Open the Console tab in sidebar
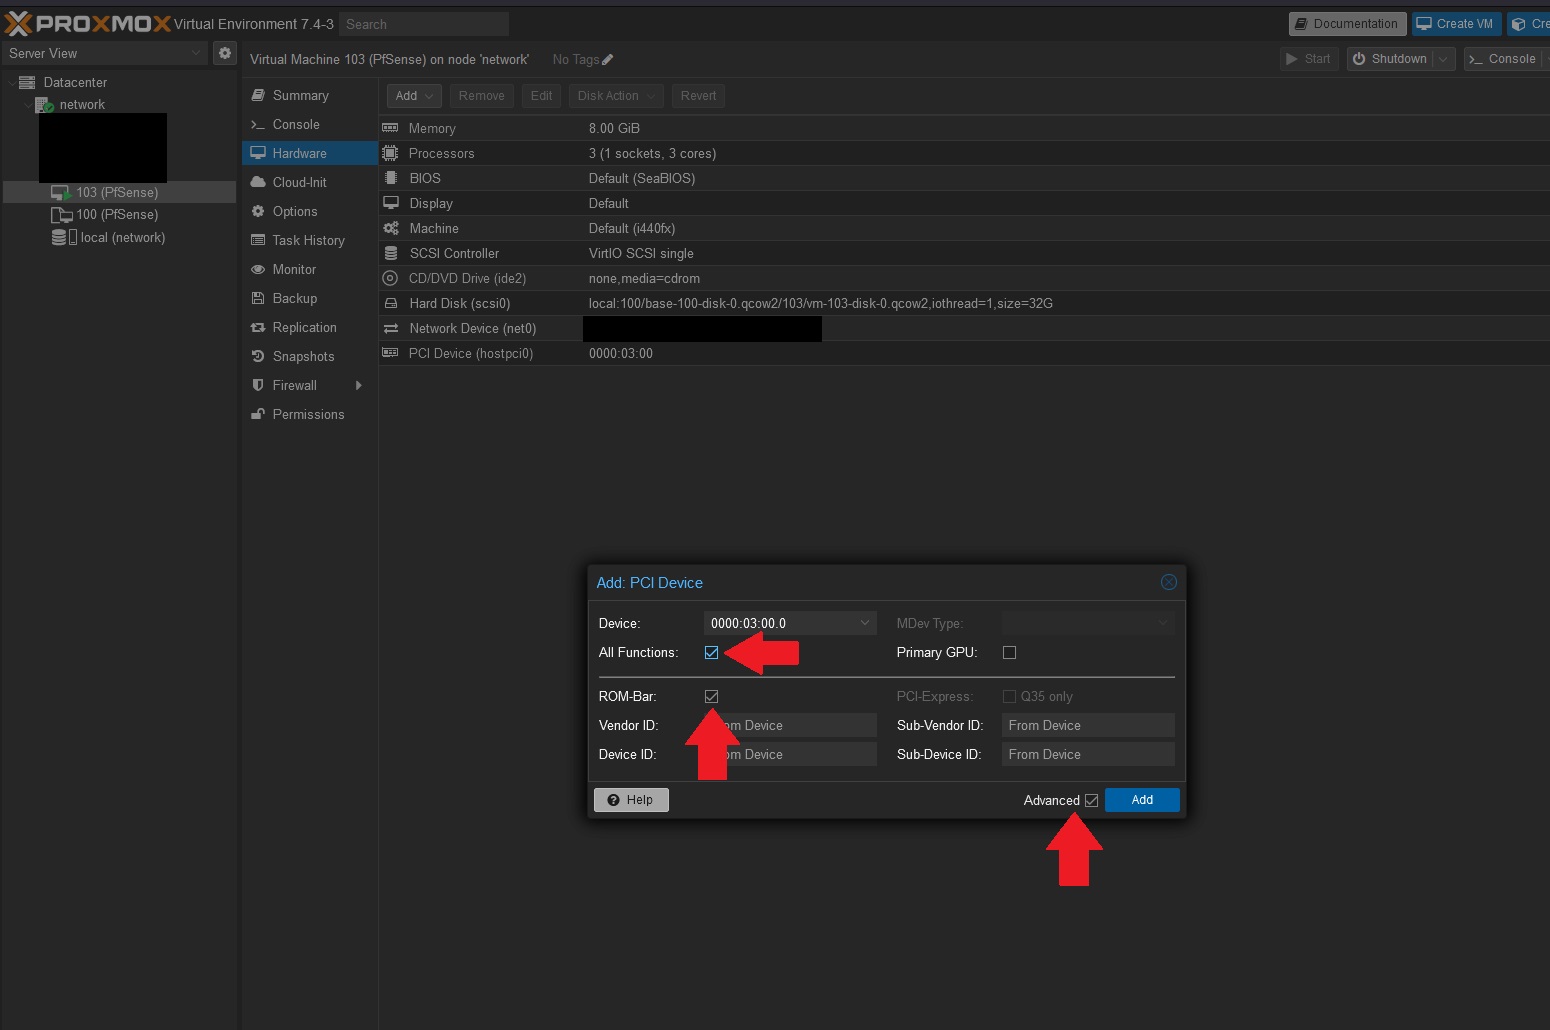The width and height of the screenshot is (1550, 1030). point(310,124)
